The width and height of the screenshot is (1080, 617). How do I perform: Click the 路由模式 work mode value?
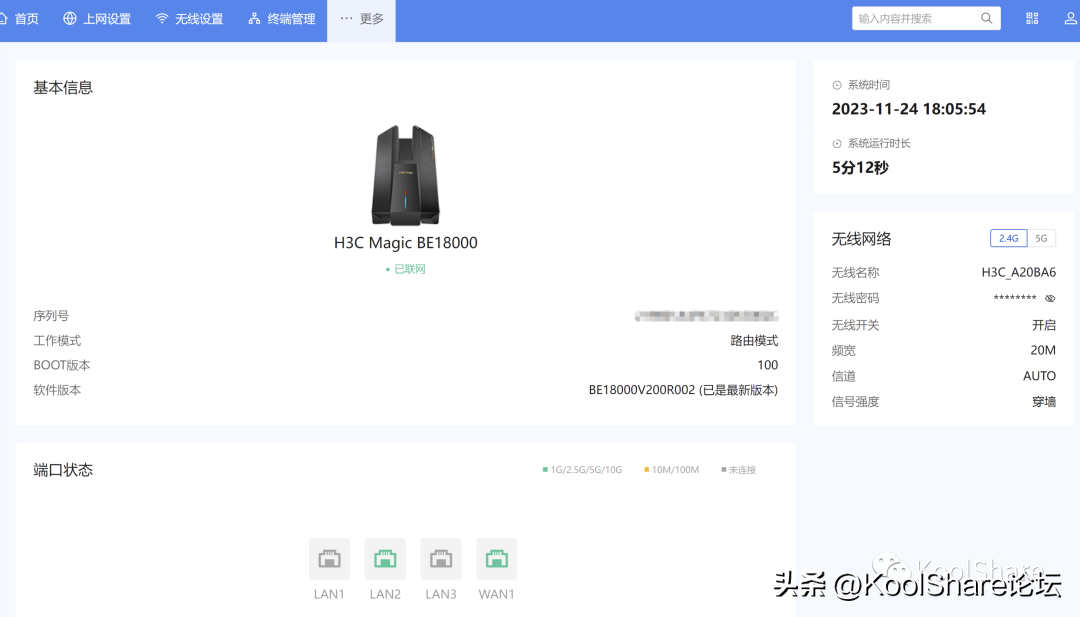754,341
